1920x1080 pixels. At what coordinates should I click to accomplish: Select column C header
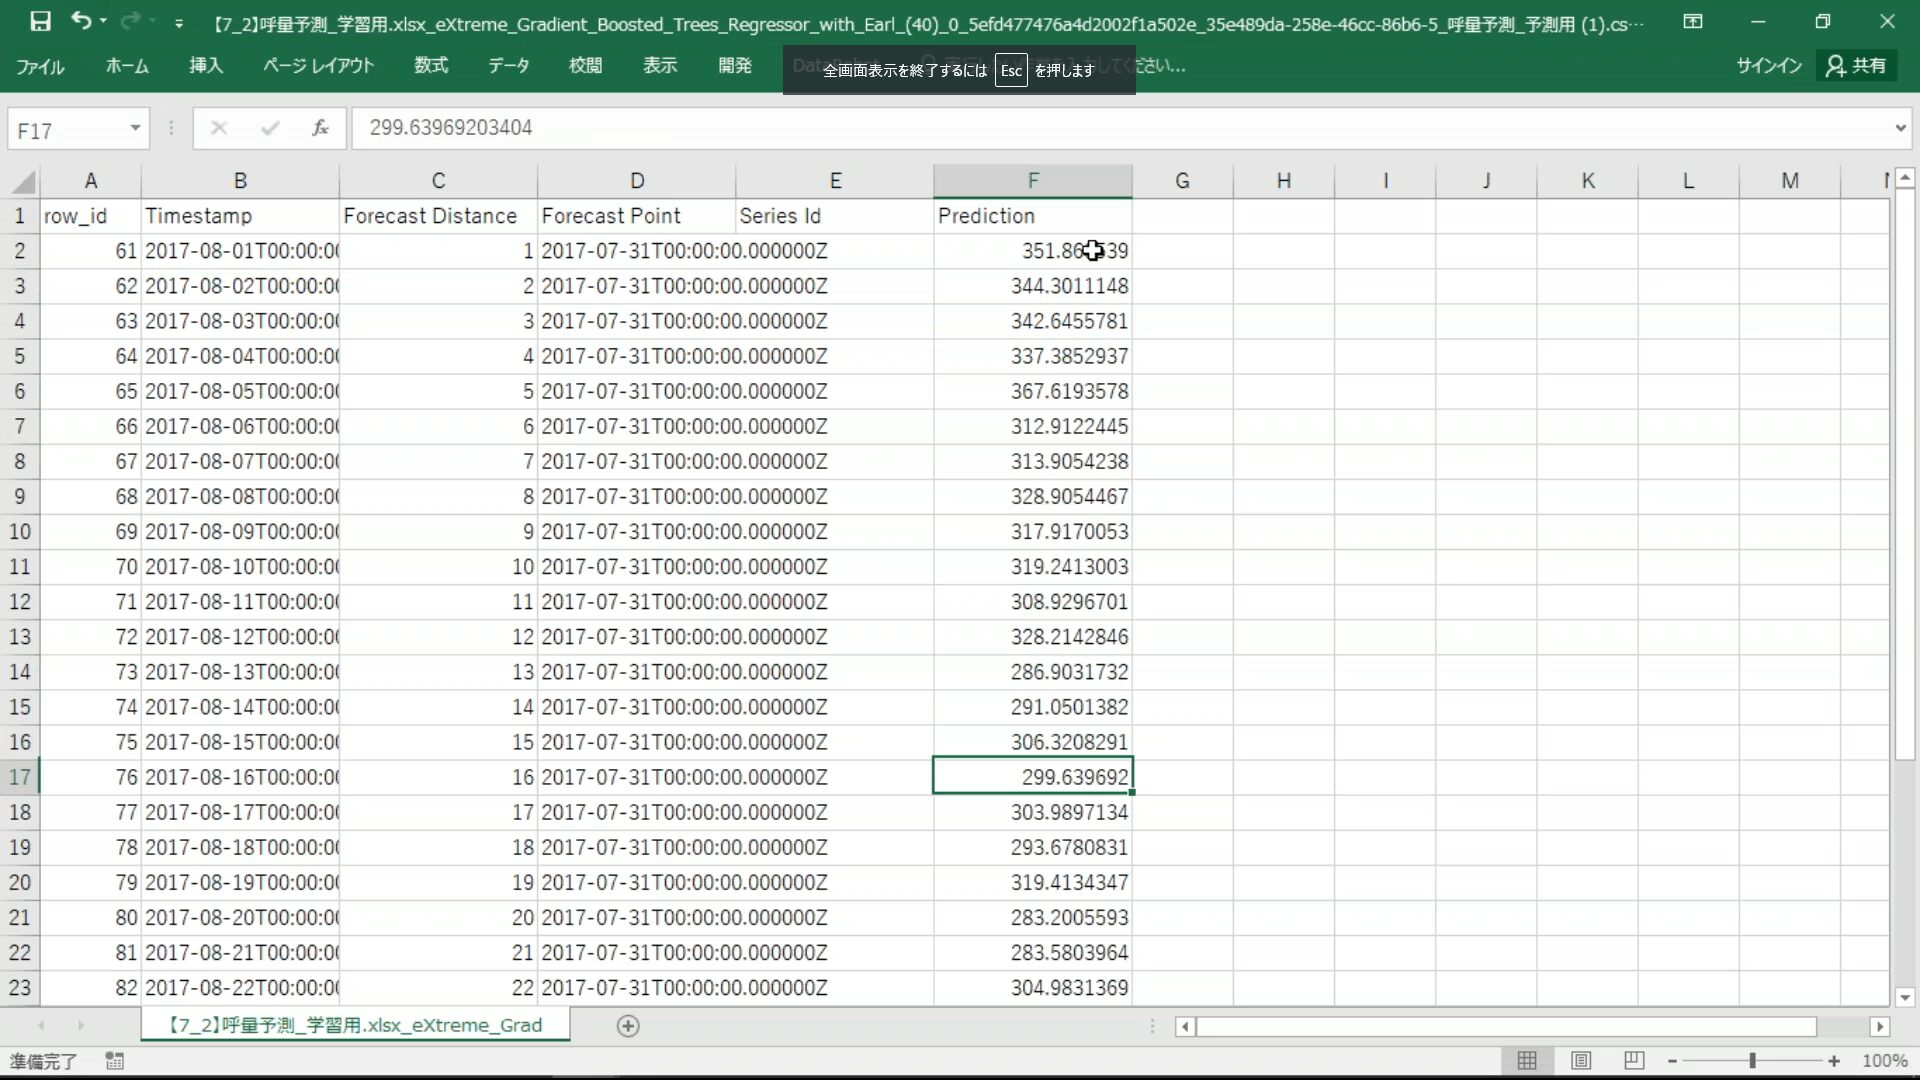[x=438, y=181]
